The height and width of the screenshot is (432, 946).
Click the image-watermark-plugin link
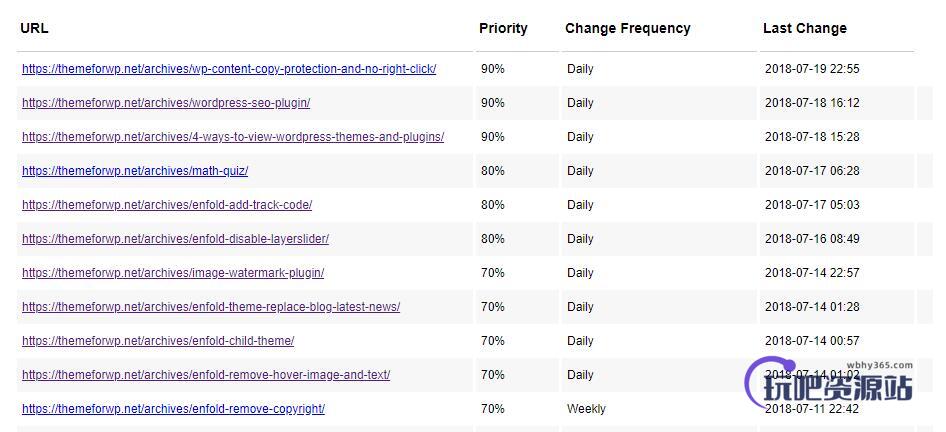pos(173,273)
